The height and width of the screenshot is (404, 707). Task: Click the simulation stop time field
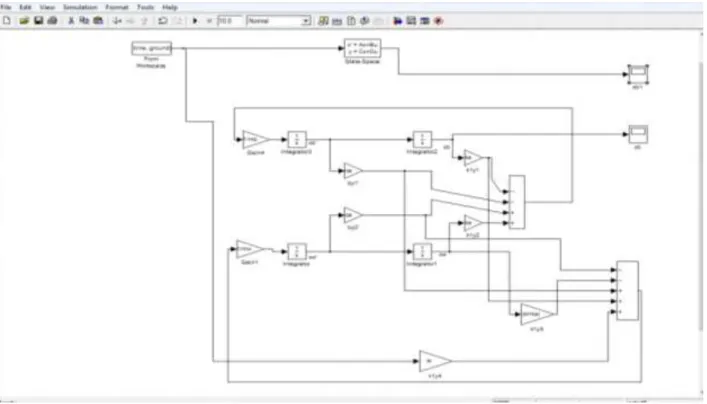pos(230,21)
